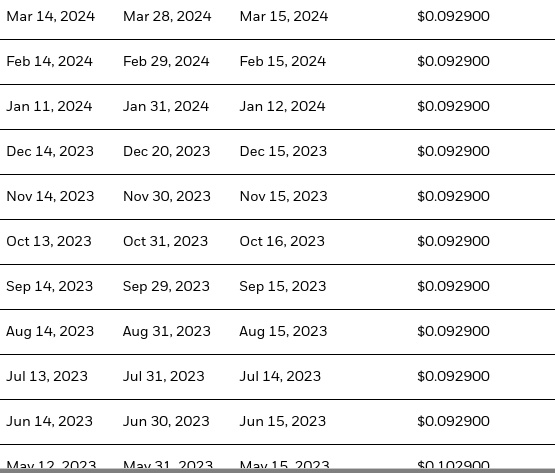Viewport: 555px width, 473px height.
Task: Click $0.092900 amount in Feb 14, 2024 row
Action: (x=453, y=62)
